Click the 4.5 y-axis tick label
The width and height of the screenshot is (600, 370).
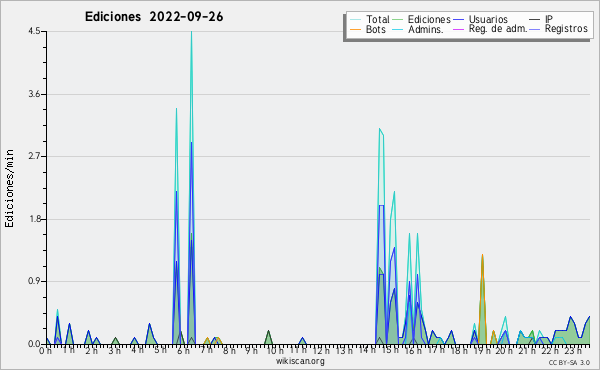[34, 31]
